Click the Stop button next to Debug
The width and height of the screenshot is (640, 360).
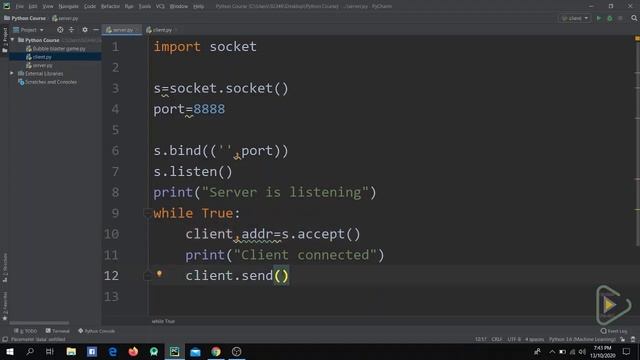(x=620, y=18)
